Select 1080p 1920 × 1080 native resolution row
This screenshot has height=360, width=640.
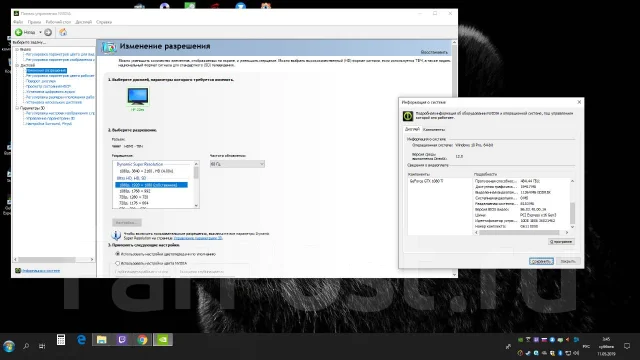[151, 185]
